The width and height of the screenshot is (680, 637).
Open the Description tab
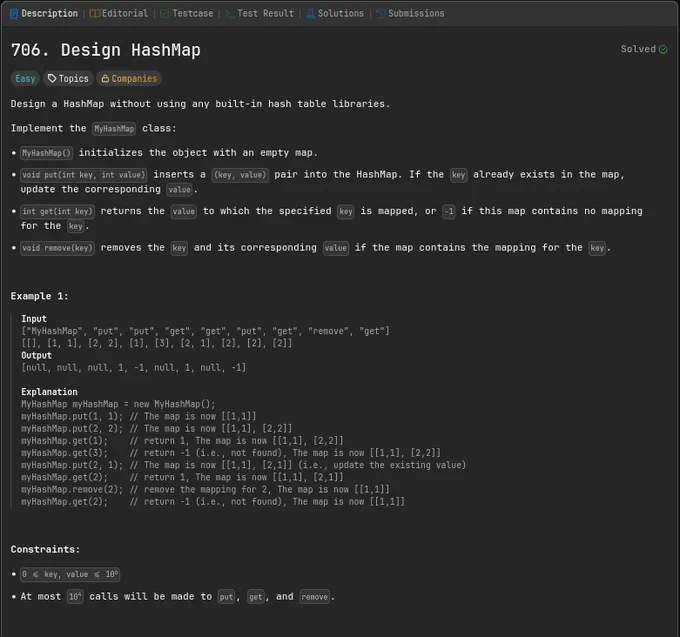pyautogui.click(x=44, y=13)
